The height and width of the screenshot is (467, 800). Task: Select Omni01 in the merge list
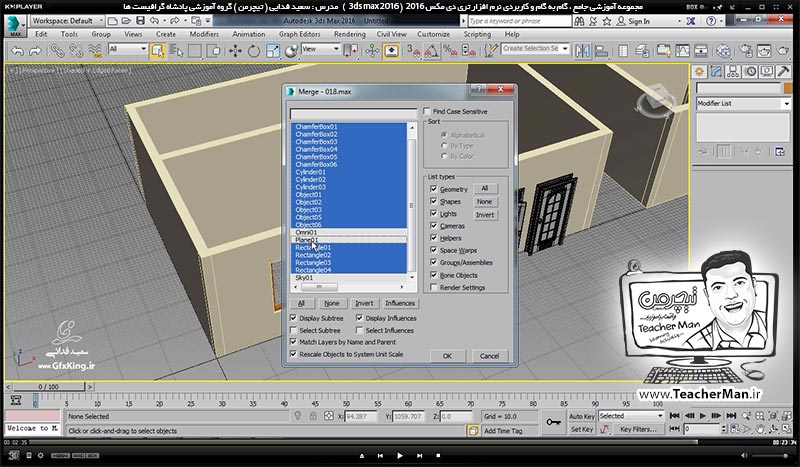point(349,232)
